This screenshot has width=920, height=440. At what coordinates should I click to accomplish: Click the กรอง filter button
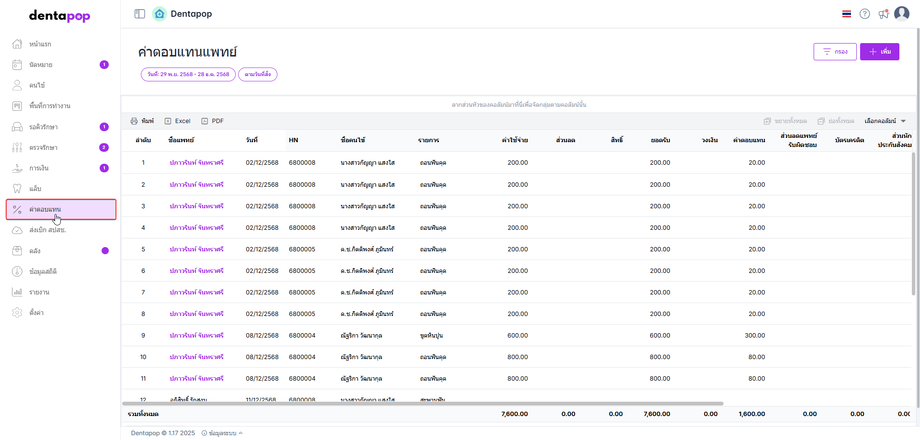(834, 52)
